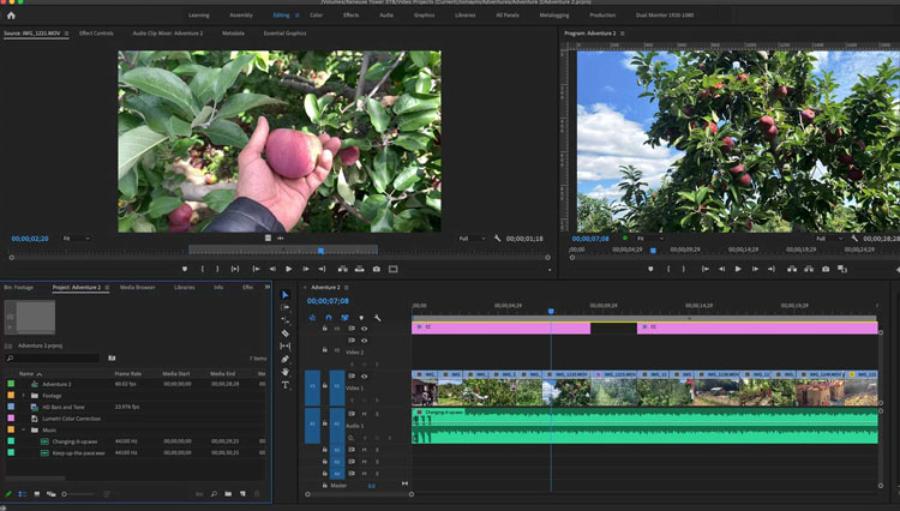The height and width of the screenshot is (511, 900).
Task: Toggle Video 1 track output eye
Action: click(364, 377)
